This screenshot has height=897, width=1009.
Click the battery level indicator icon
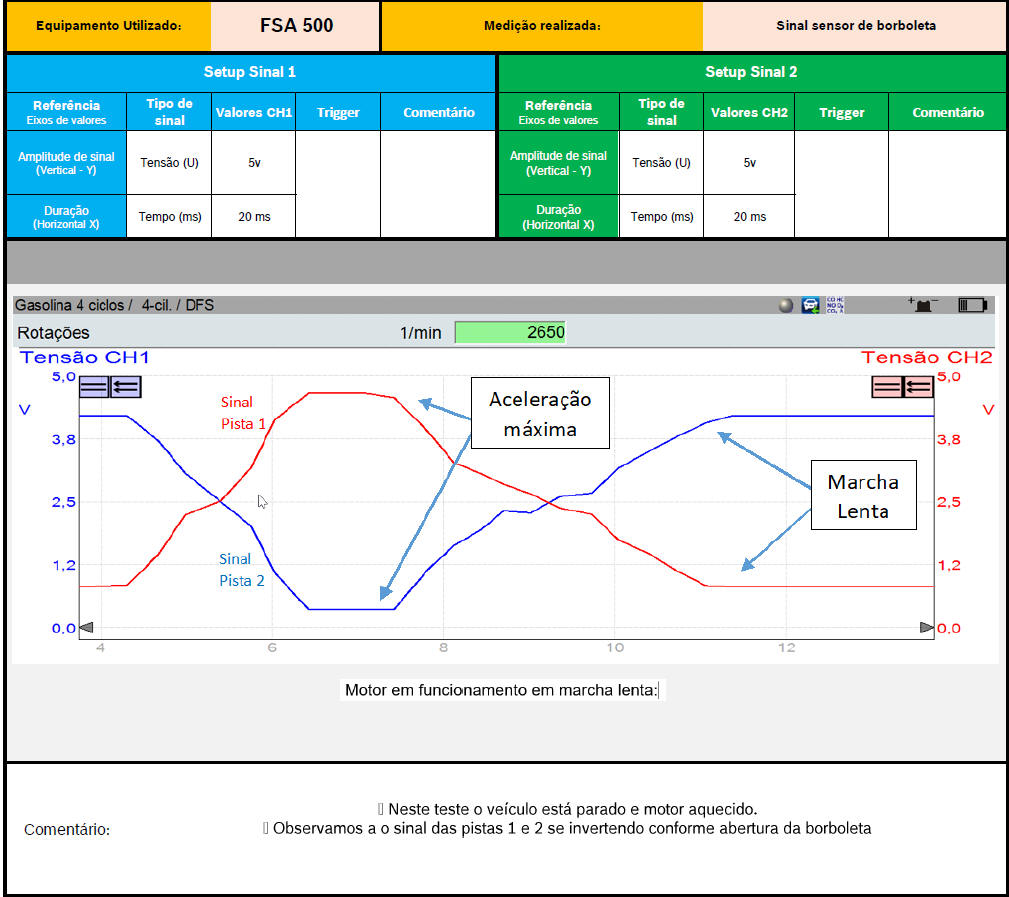point(972,305)
